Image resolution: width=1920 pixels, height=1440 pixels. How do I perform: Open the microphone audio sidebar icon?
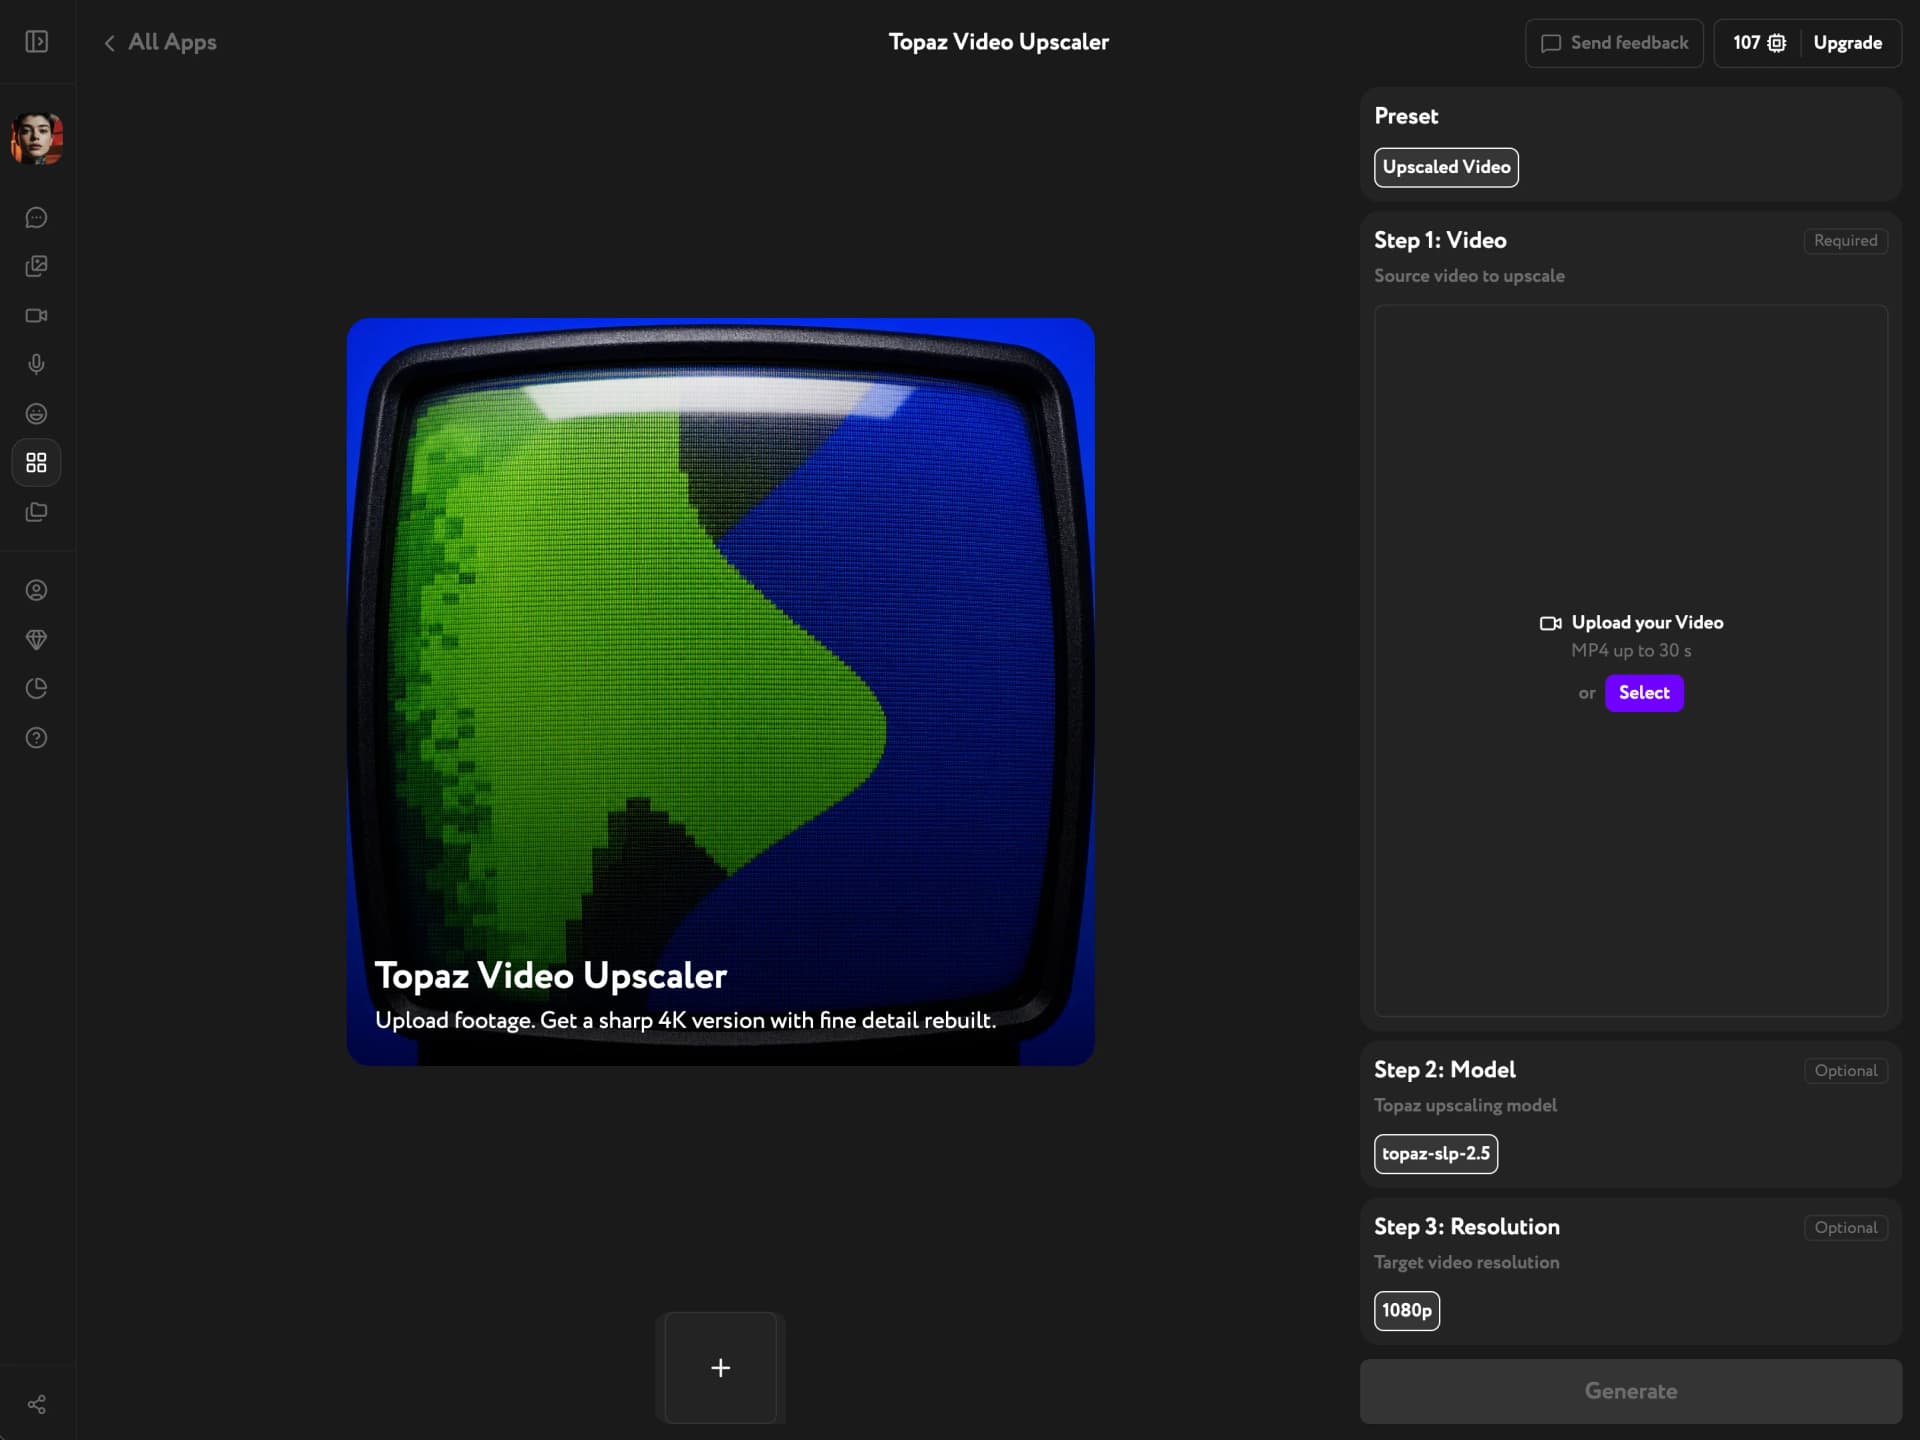36,365
